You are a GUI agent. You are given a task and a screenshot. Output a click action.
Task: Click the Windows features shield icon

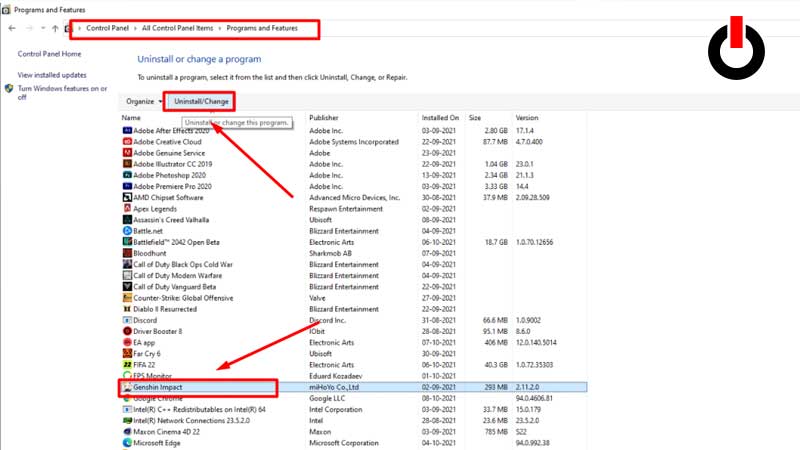[x=9, y=89]
